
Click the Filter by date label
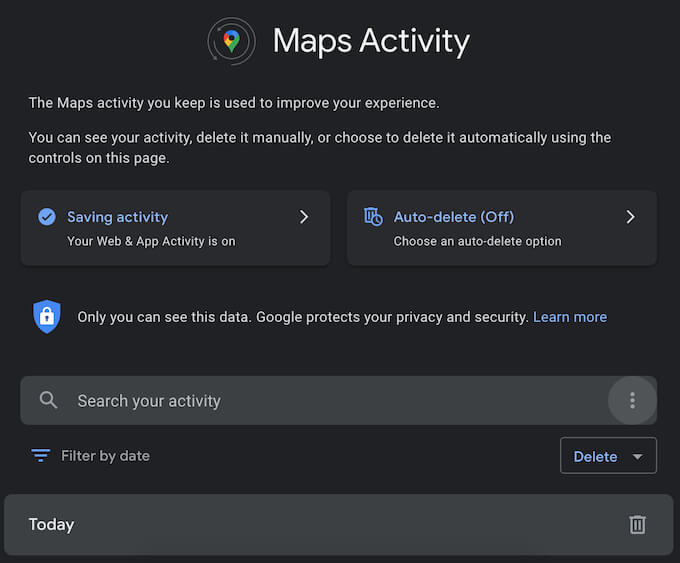click(x=105, y=456)
